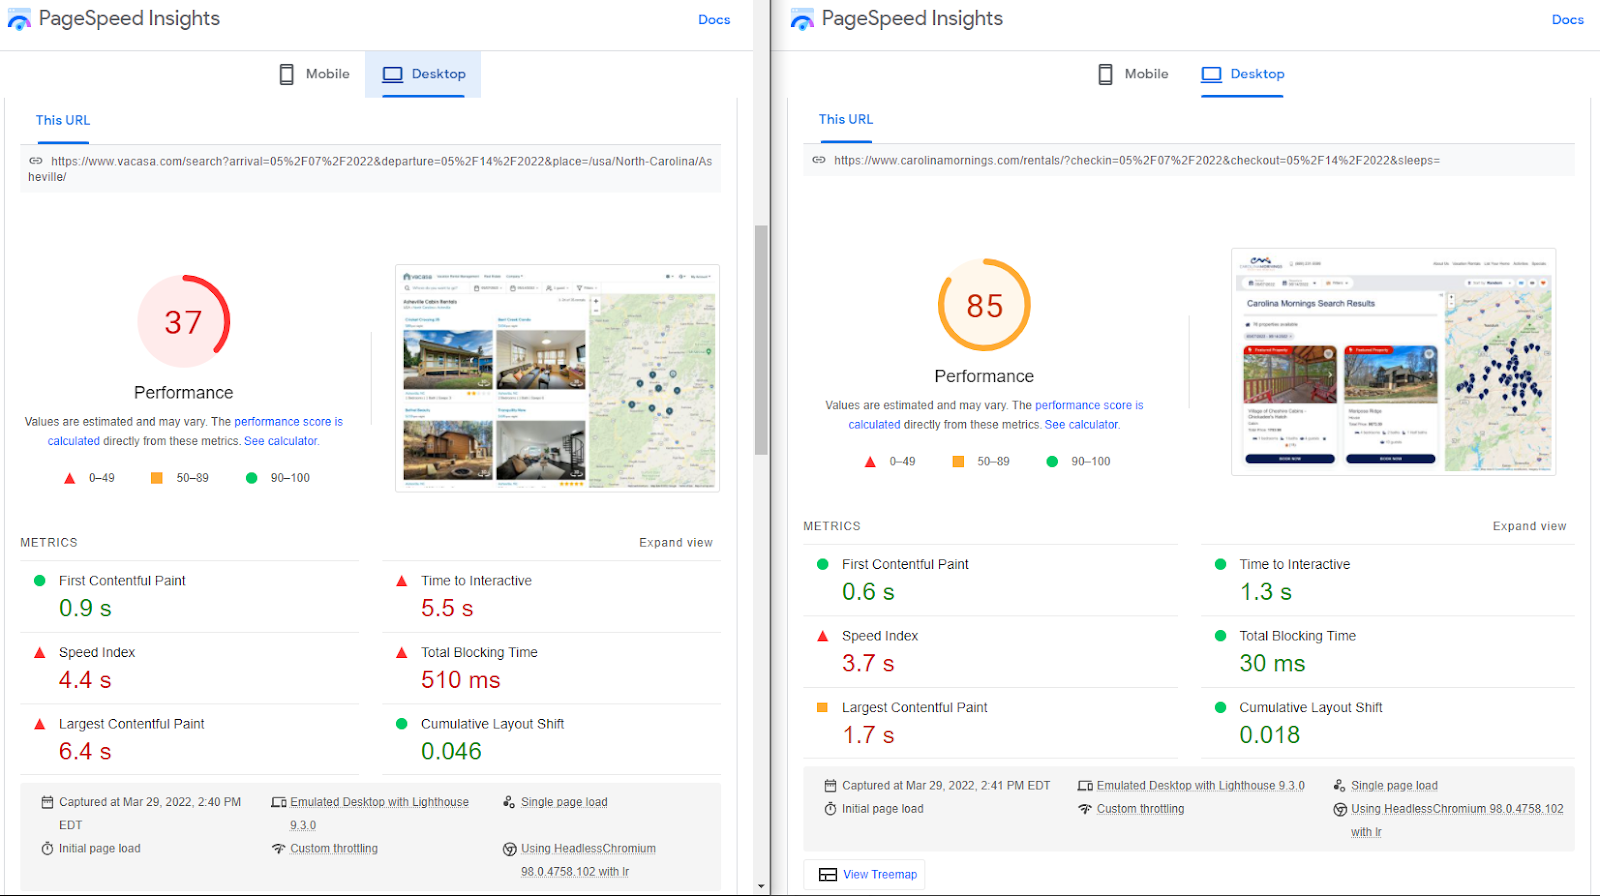The height and width of the screenshot is (896, 1600).
Task: Open the Carolina Mornings page screenshot thumbnail
Action: [1393, 362]
